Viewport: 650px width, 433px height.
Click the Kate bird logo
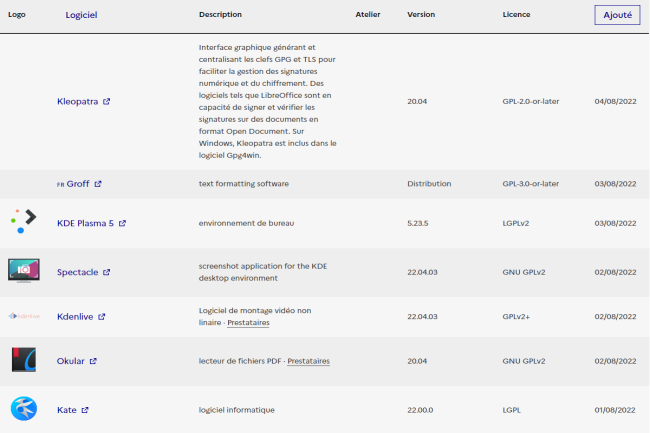point(24,409)
